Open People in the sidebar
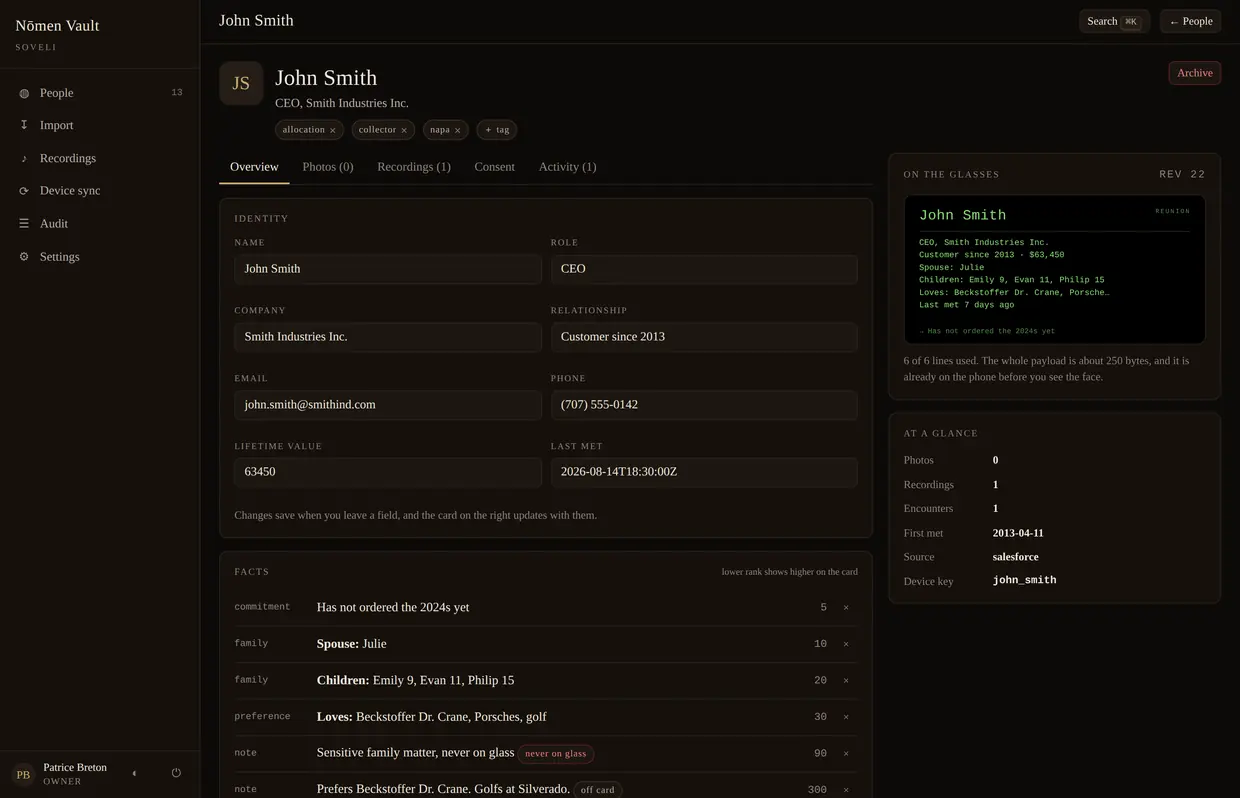Image resolution: width=1240 pixels, height=798 pixels. pyautogui.click(x=100, y=93)
